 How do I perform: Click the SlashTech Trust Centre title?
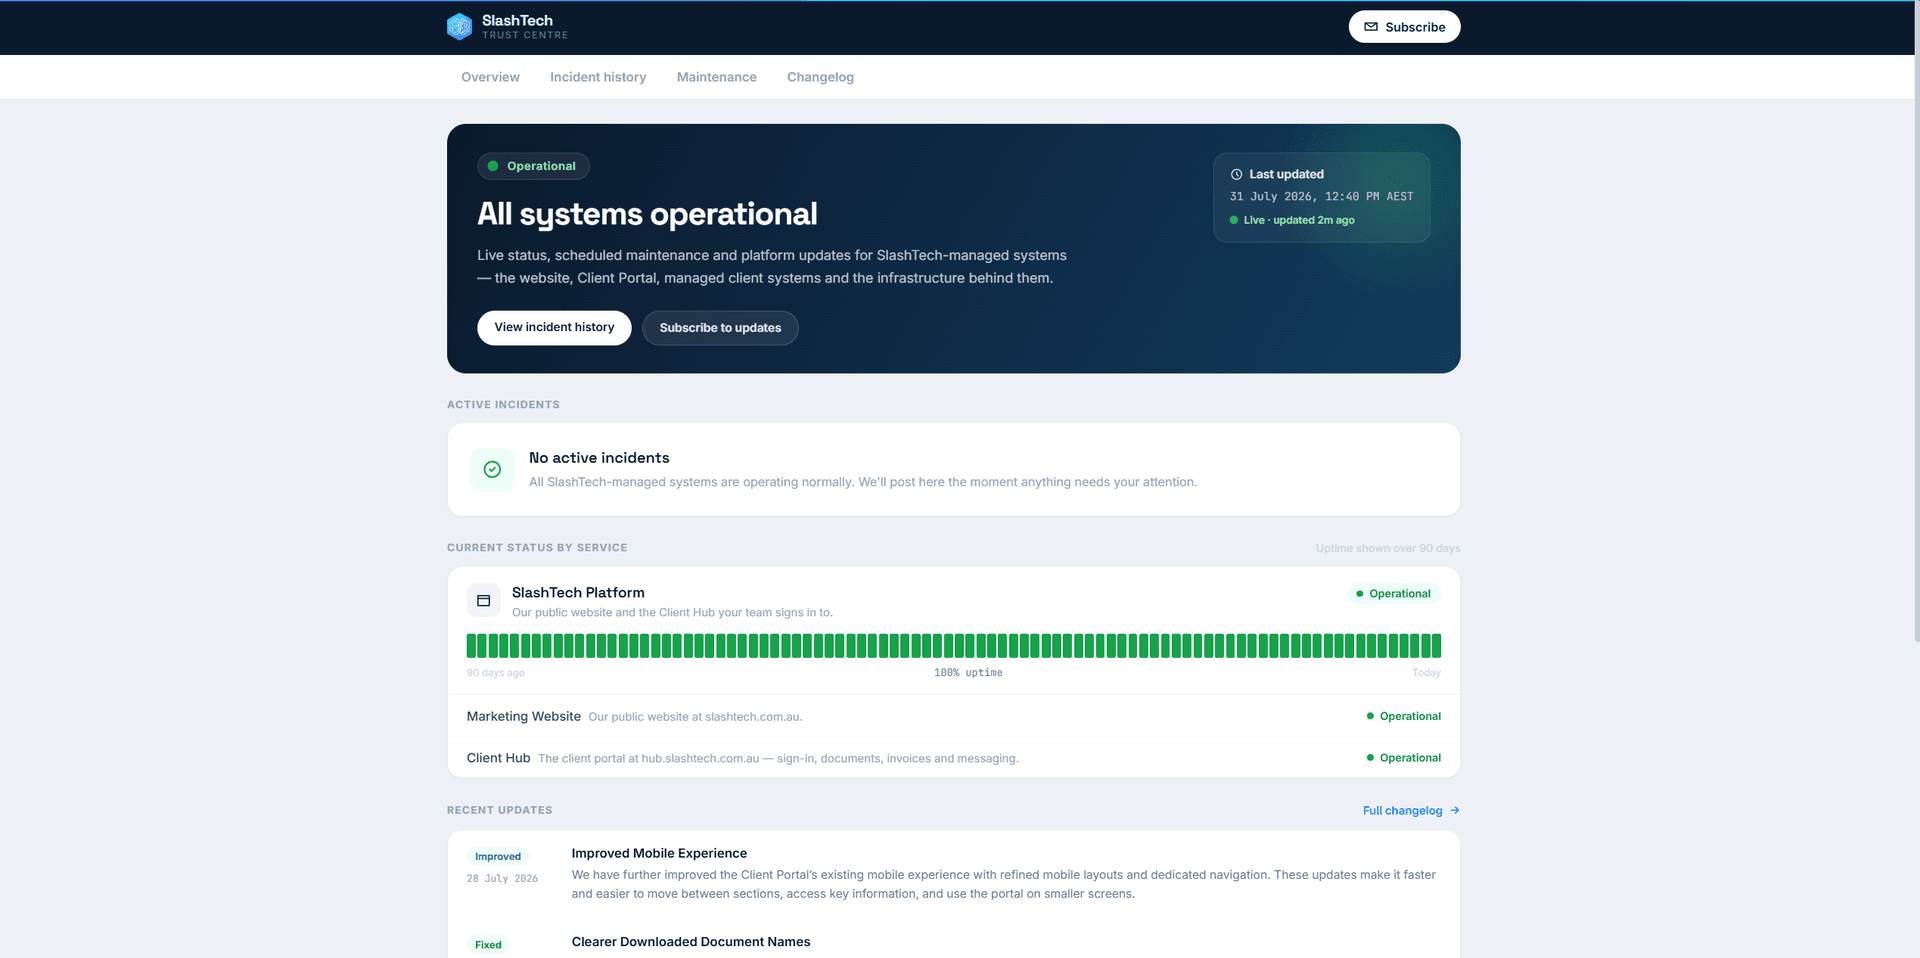(x=525, y=27)
